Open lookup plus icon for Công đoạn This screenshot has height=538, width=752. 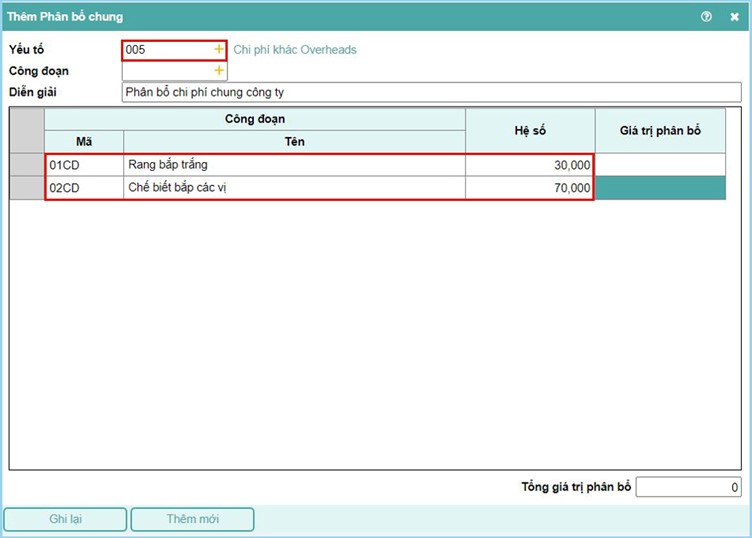pos(219,71)
